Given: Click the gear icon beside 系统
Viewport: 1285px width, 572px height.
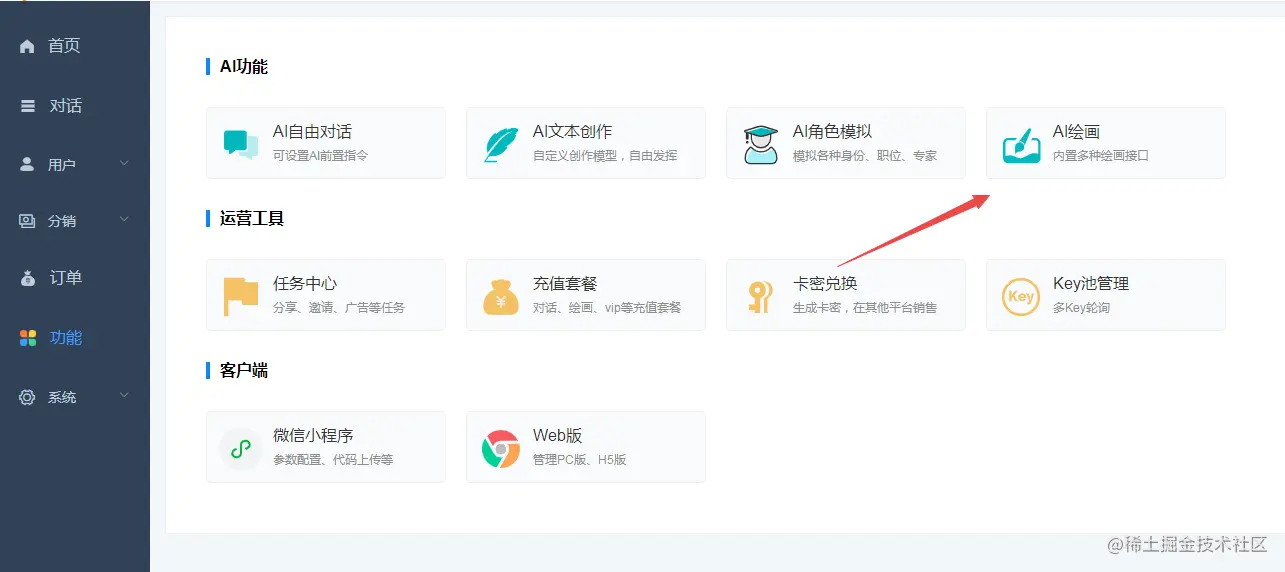Looking at the screenshot, I should [27, 397].
